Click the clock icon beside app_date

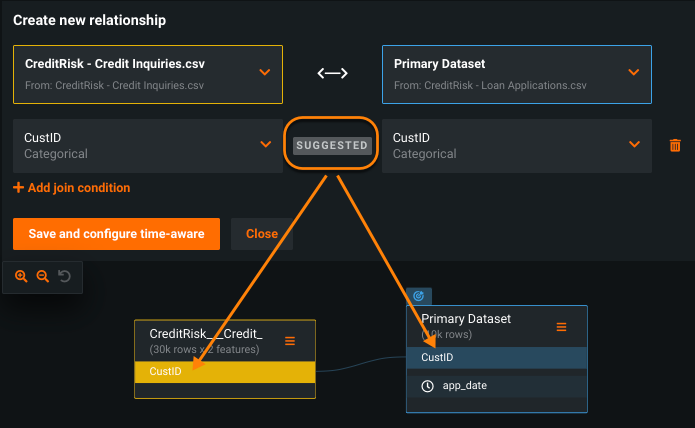[x=428, y=385]
